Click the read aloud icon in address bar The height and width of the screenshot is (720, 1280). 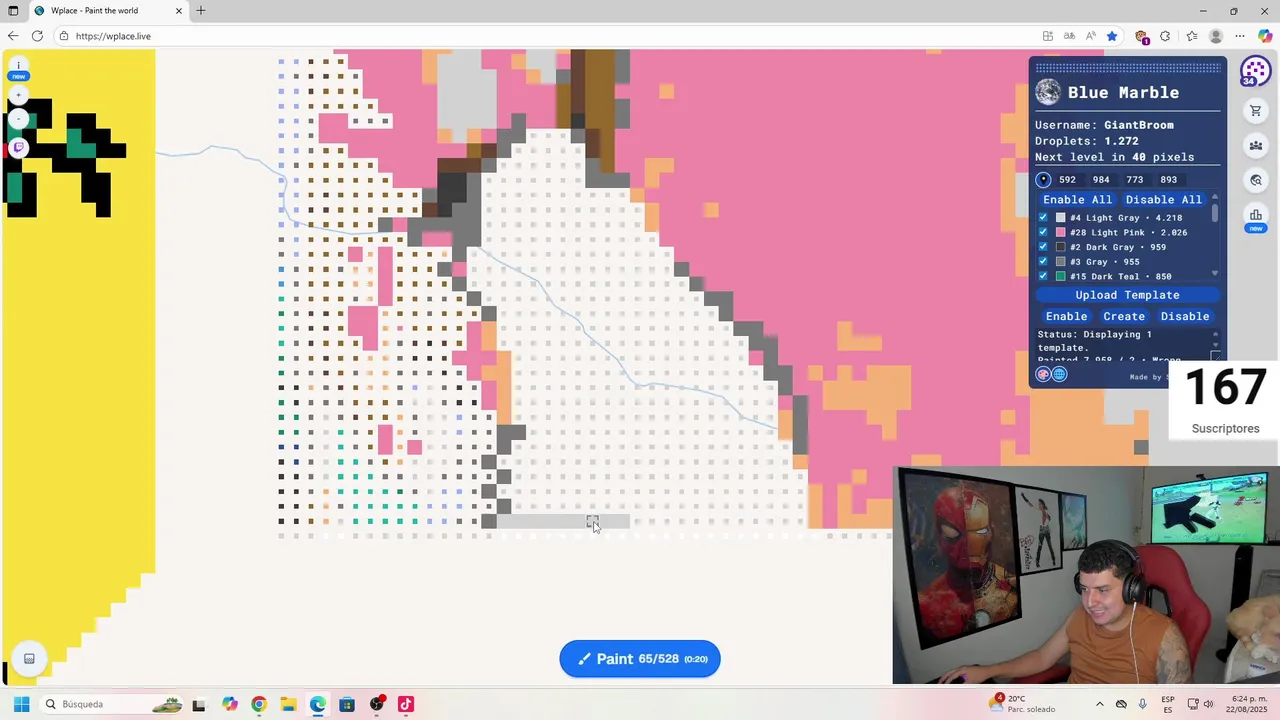click(1089, 36)
